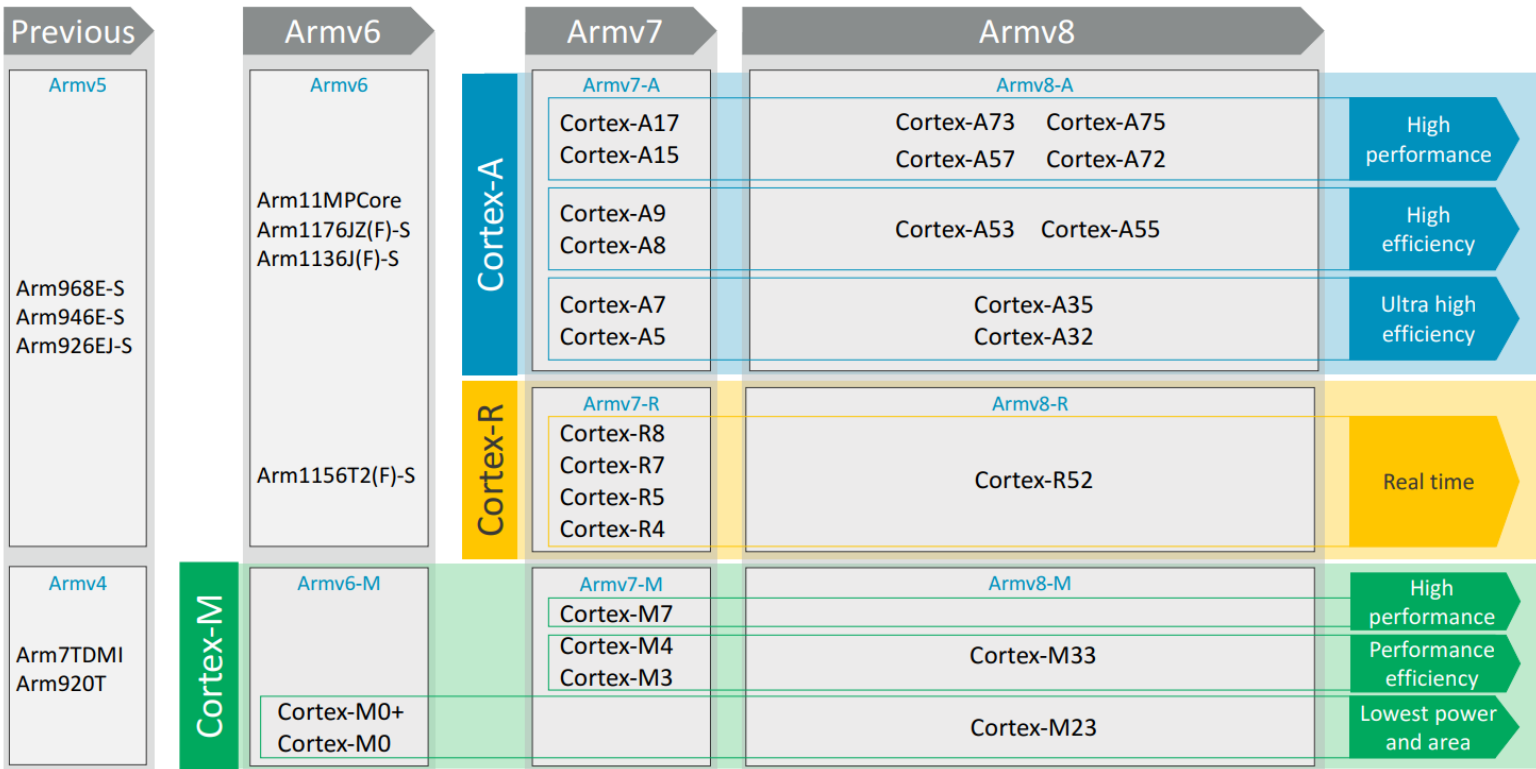Click the "Arm1156T2(F)-S" text
The height and width of the screenshot is (769, 1536).
(336, 475)
